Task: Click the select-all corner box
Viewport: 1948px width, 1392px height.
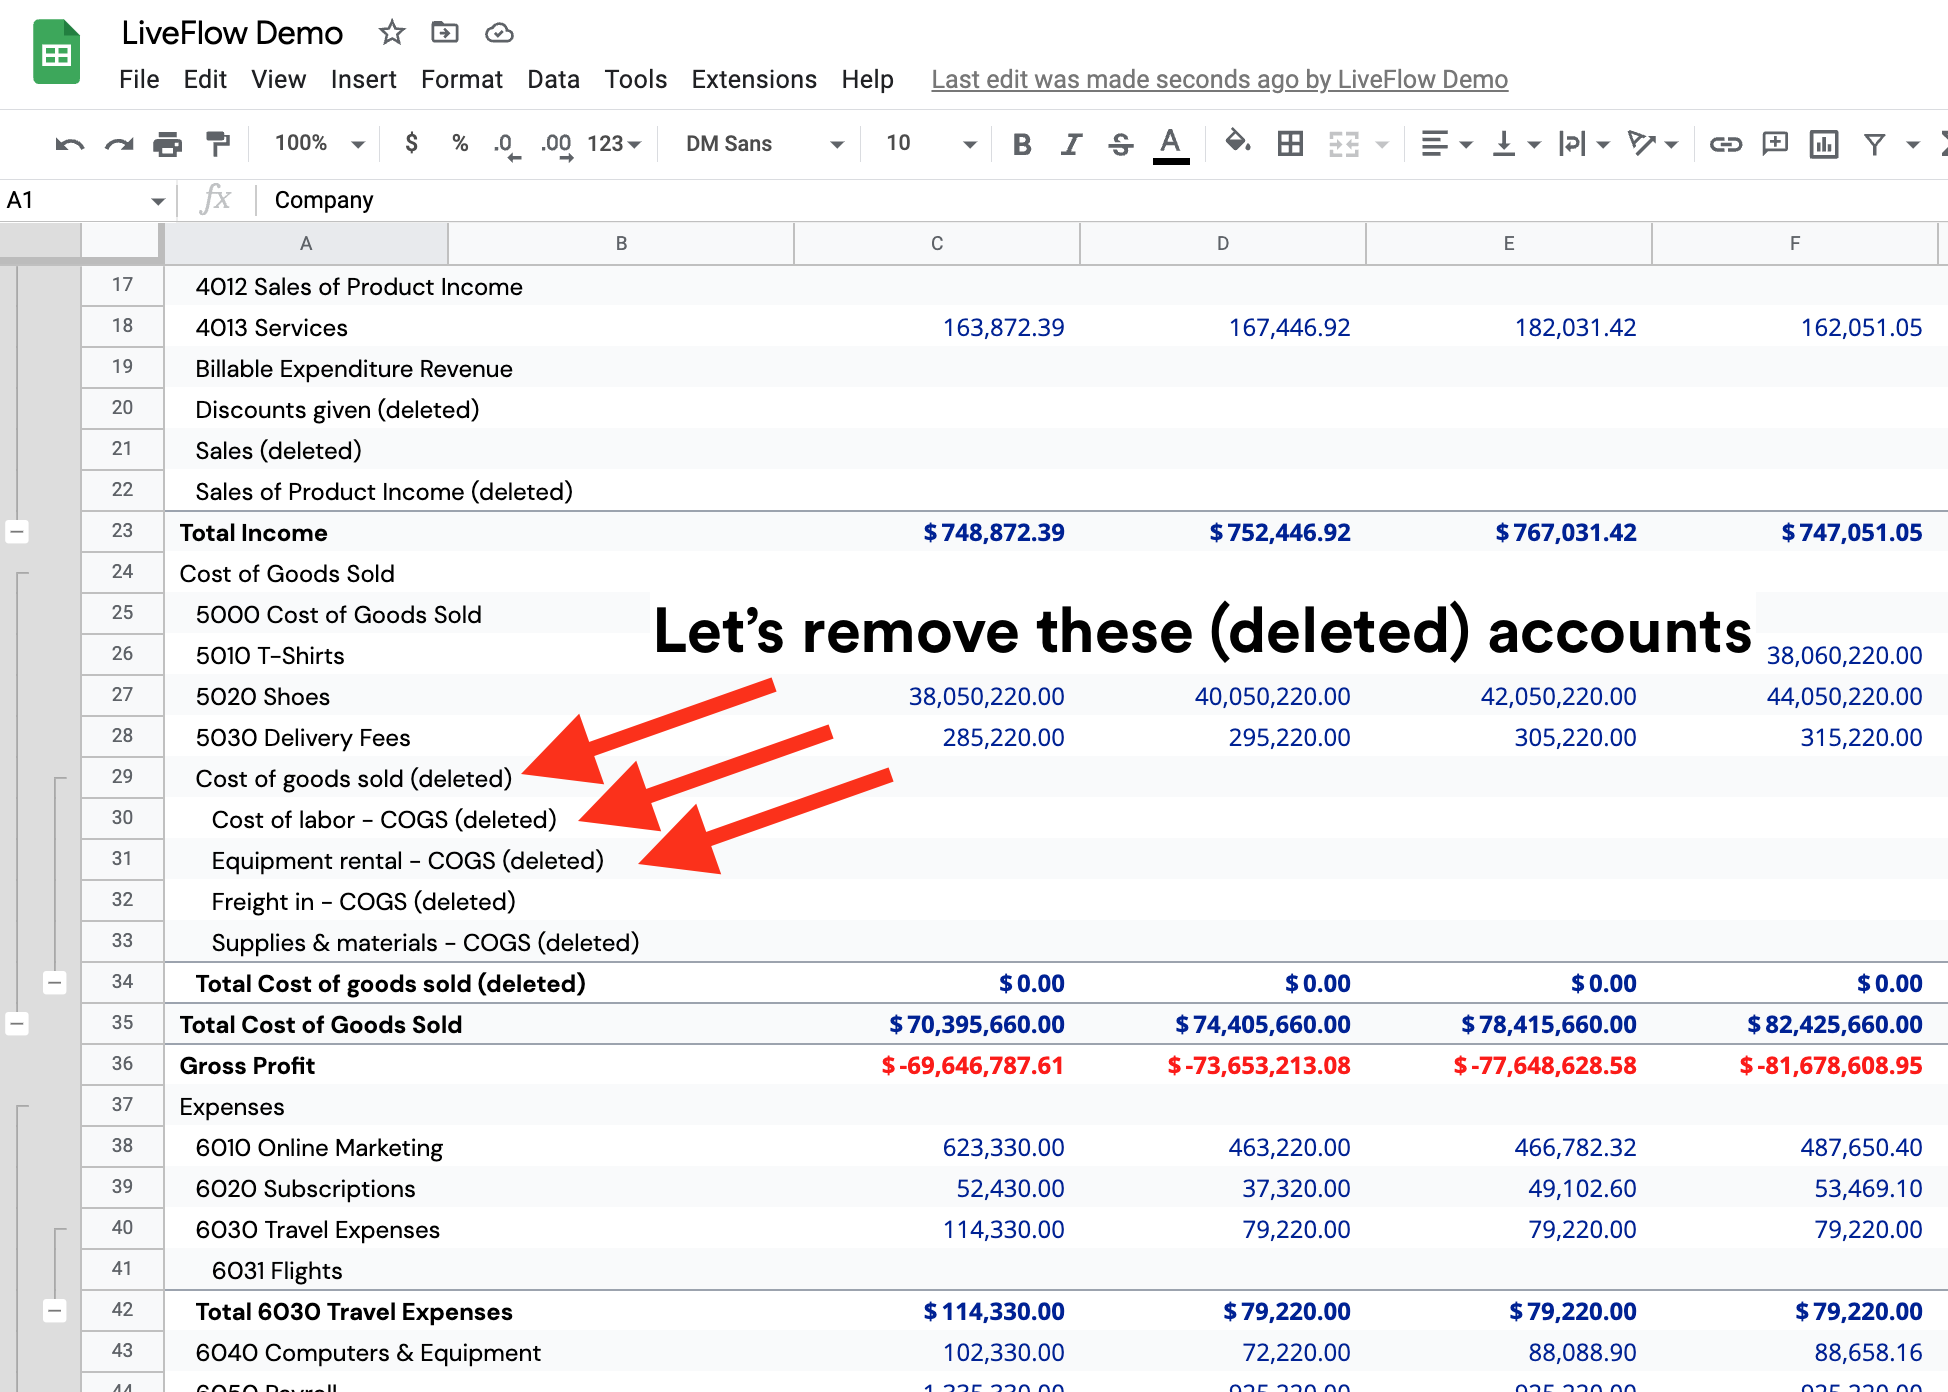Action: point(122,243)
